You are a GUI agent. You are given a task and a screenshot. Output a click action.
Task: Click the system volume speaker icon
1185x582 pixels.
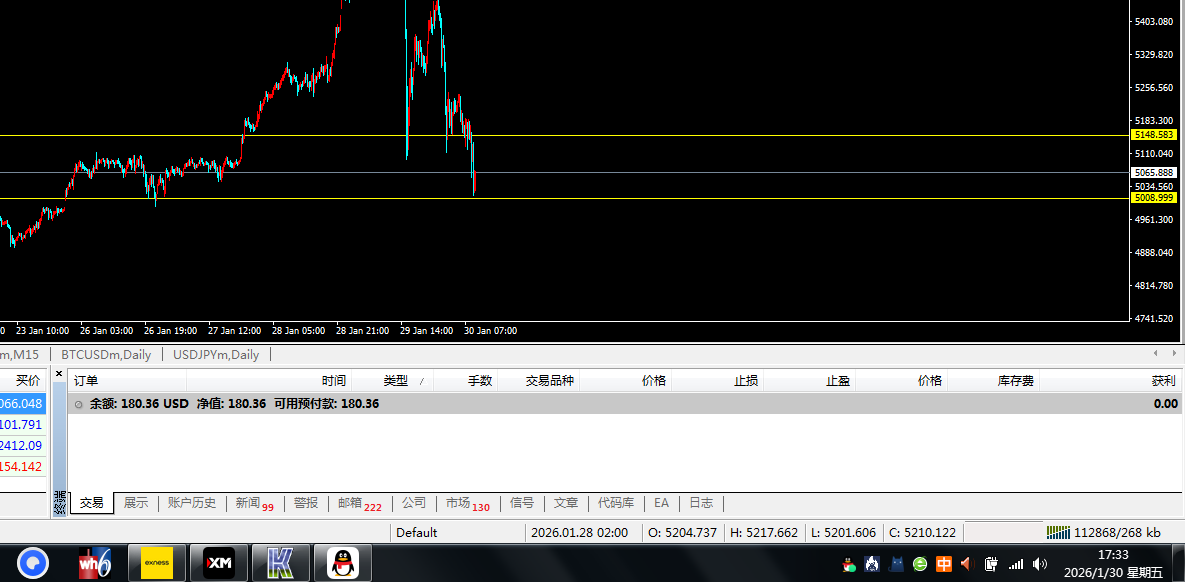[1039, 564]
